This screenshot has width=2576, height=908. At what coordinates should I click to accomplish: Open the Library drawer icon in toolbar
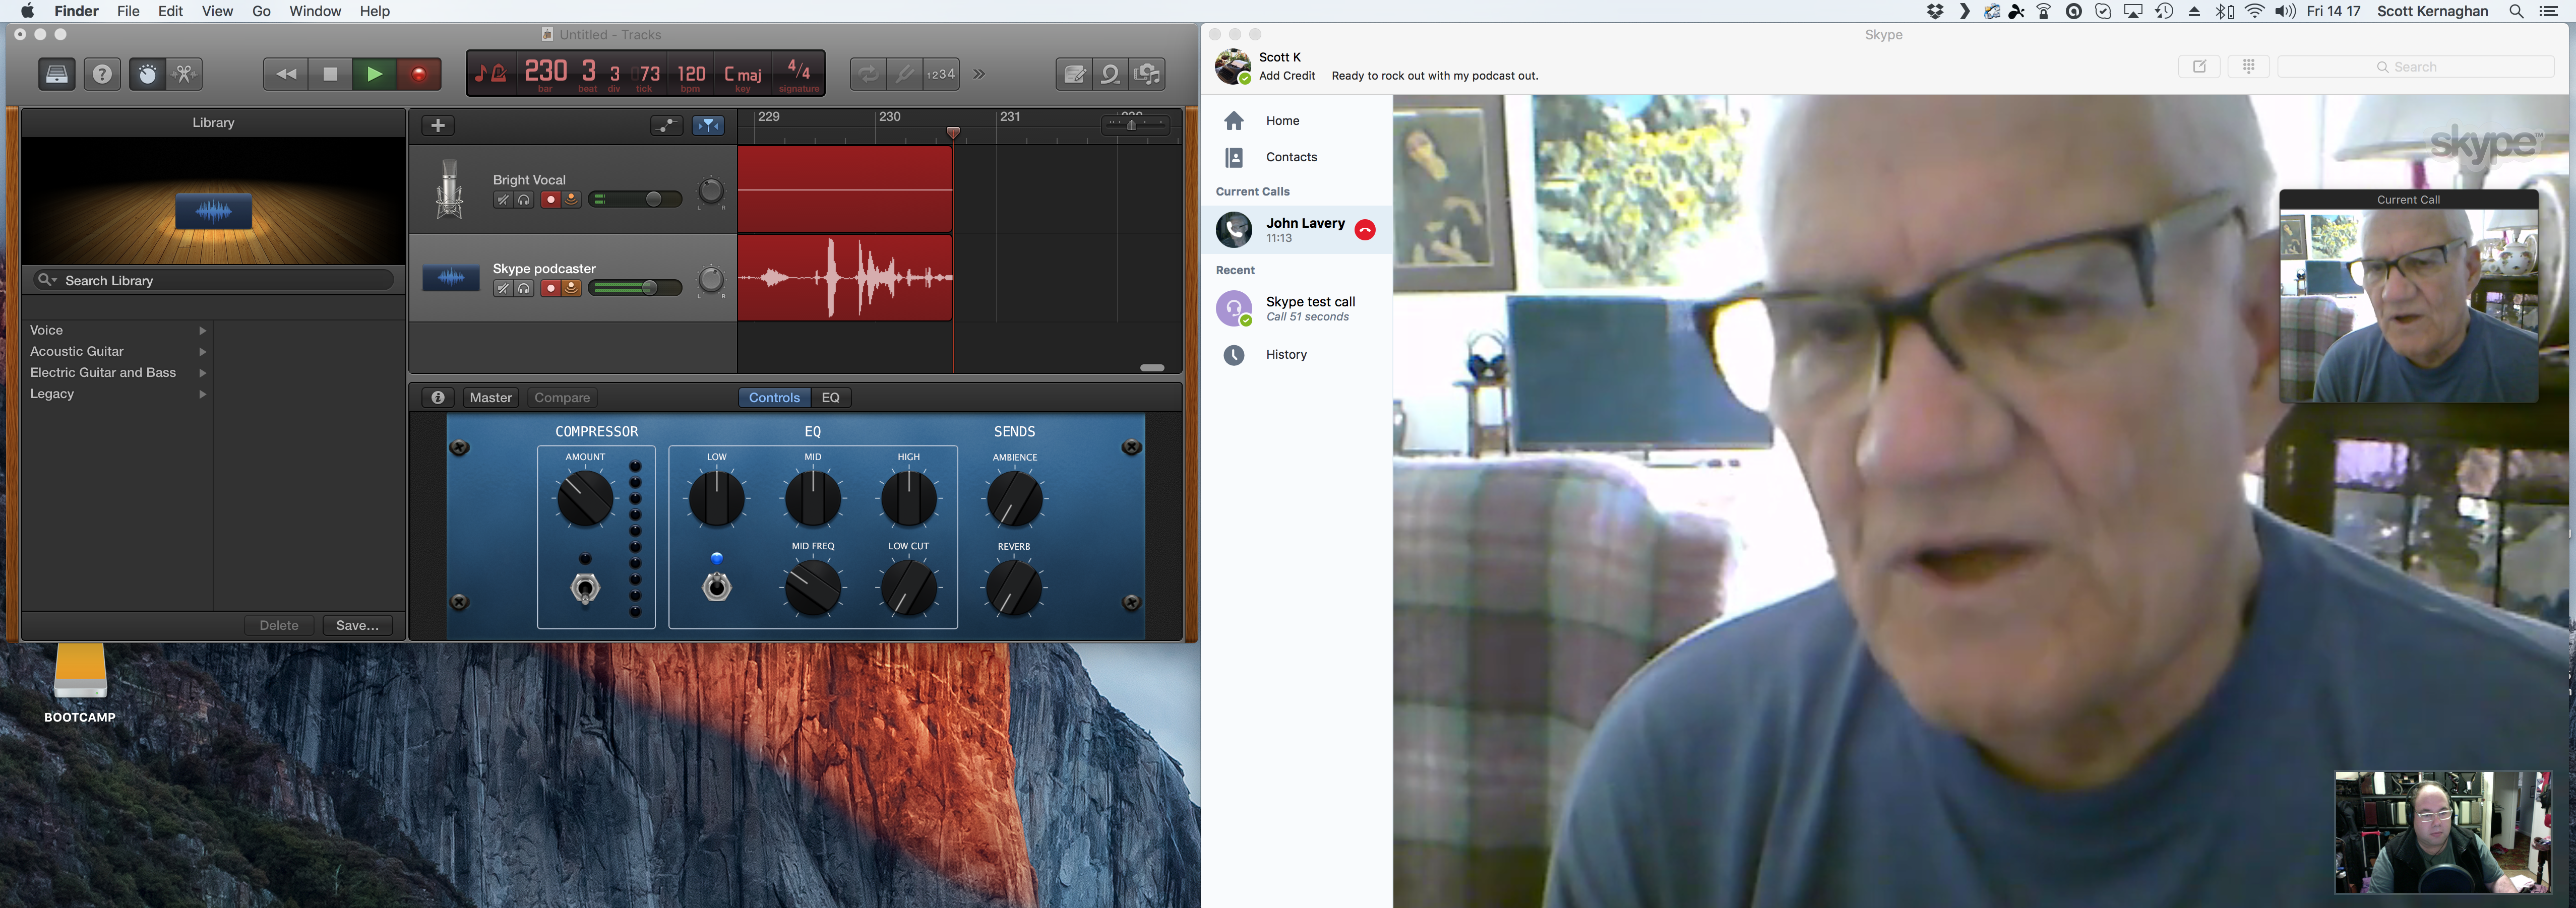[57, 74]
